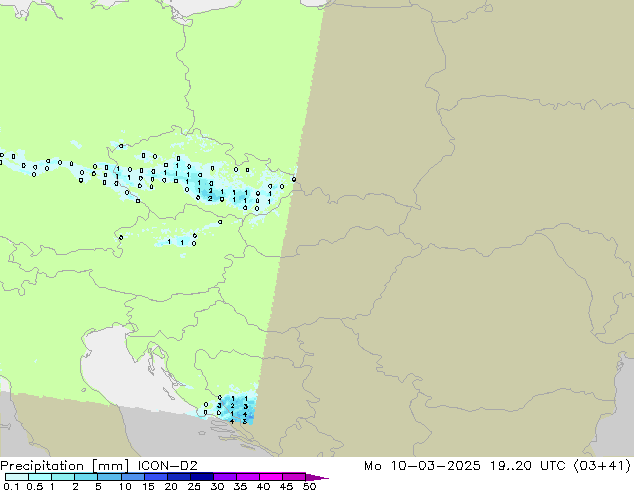
Task: Click the '50' legend value label
Action: [x=310, y=486]
